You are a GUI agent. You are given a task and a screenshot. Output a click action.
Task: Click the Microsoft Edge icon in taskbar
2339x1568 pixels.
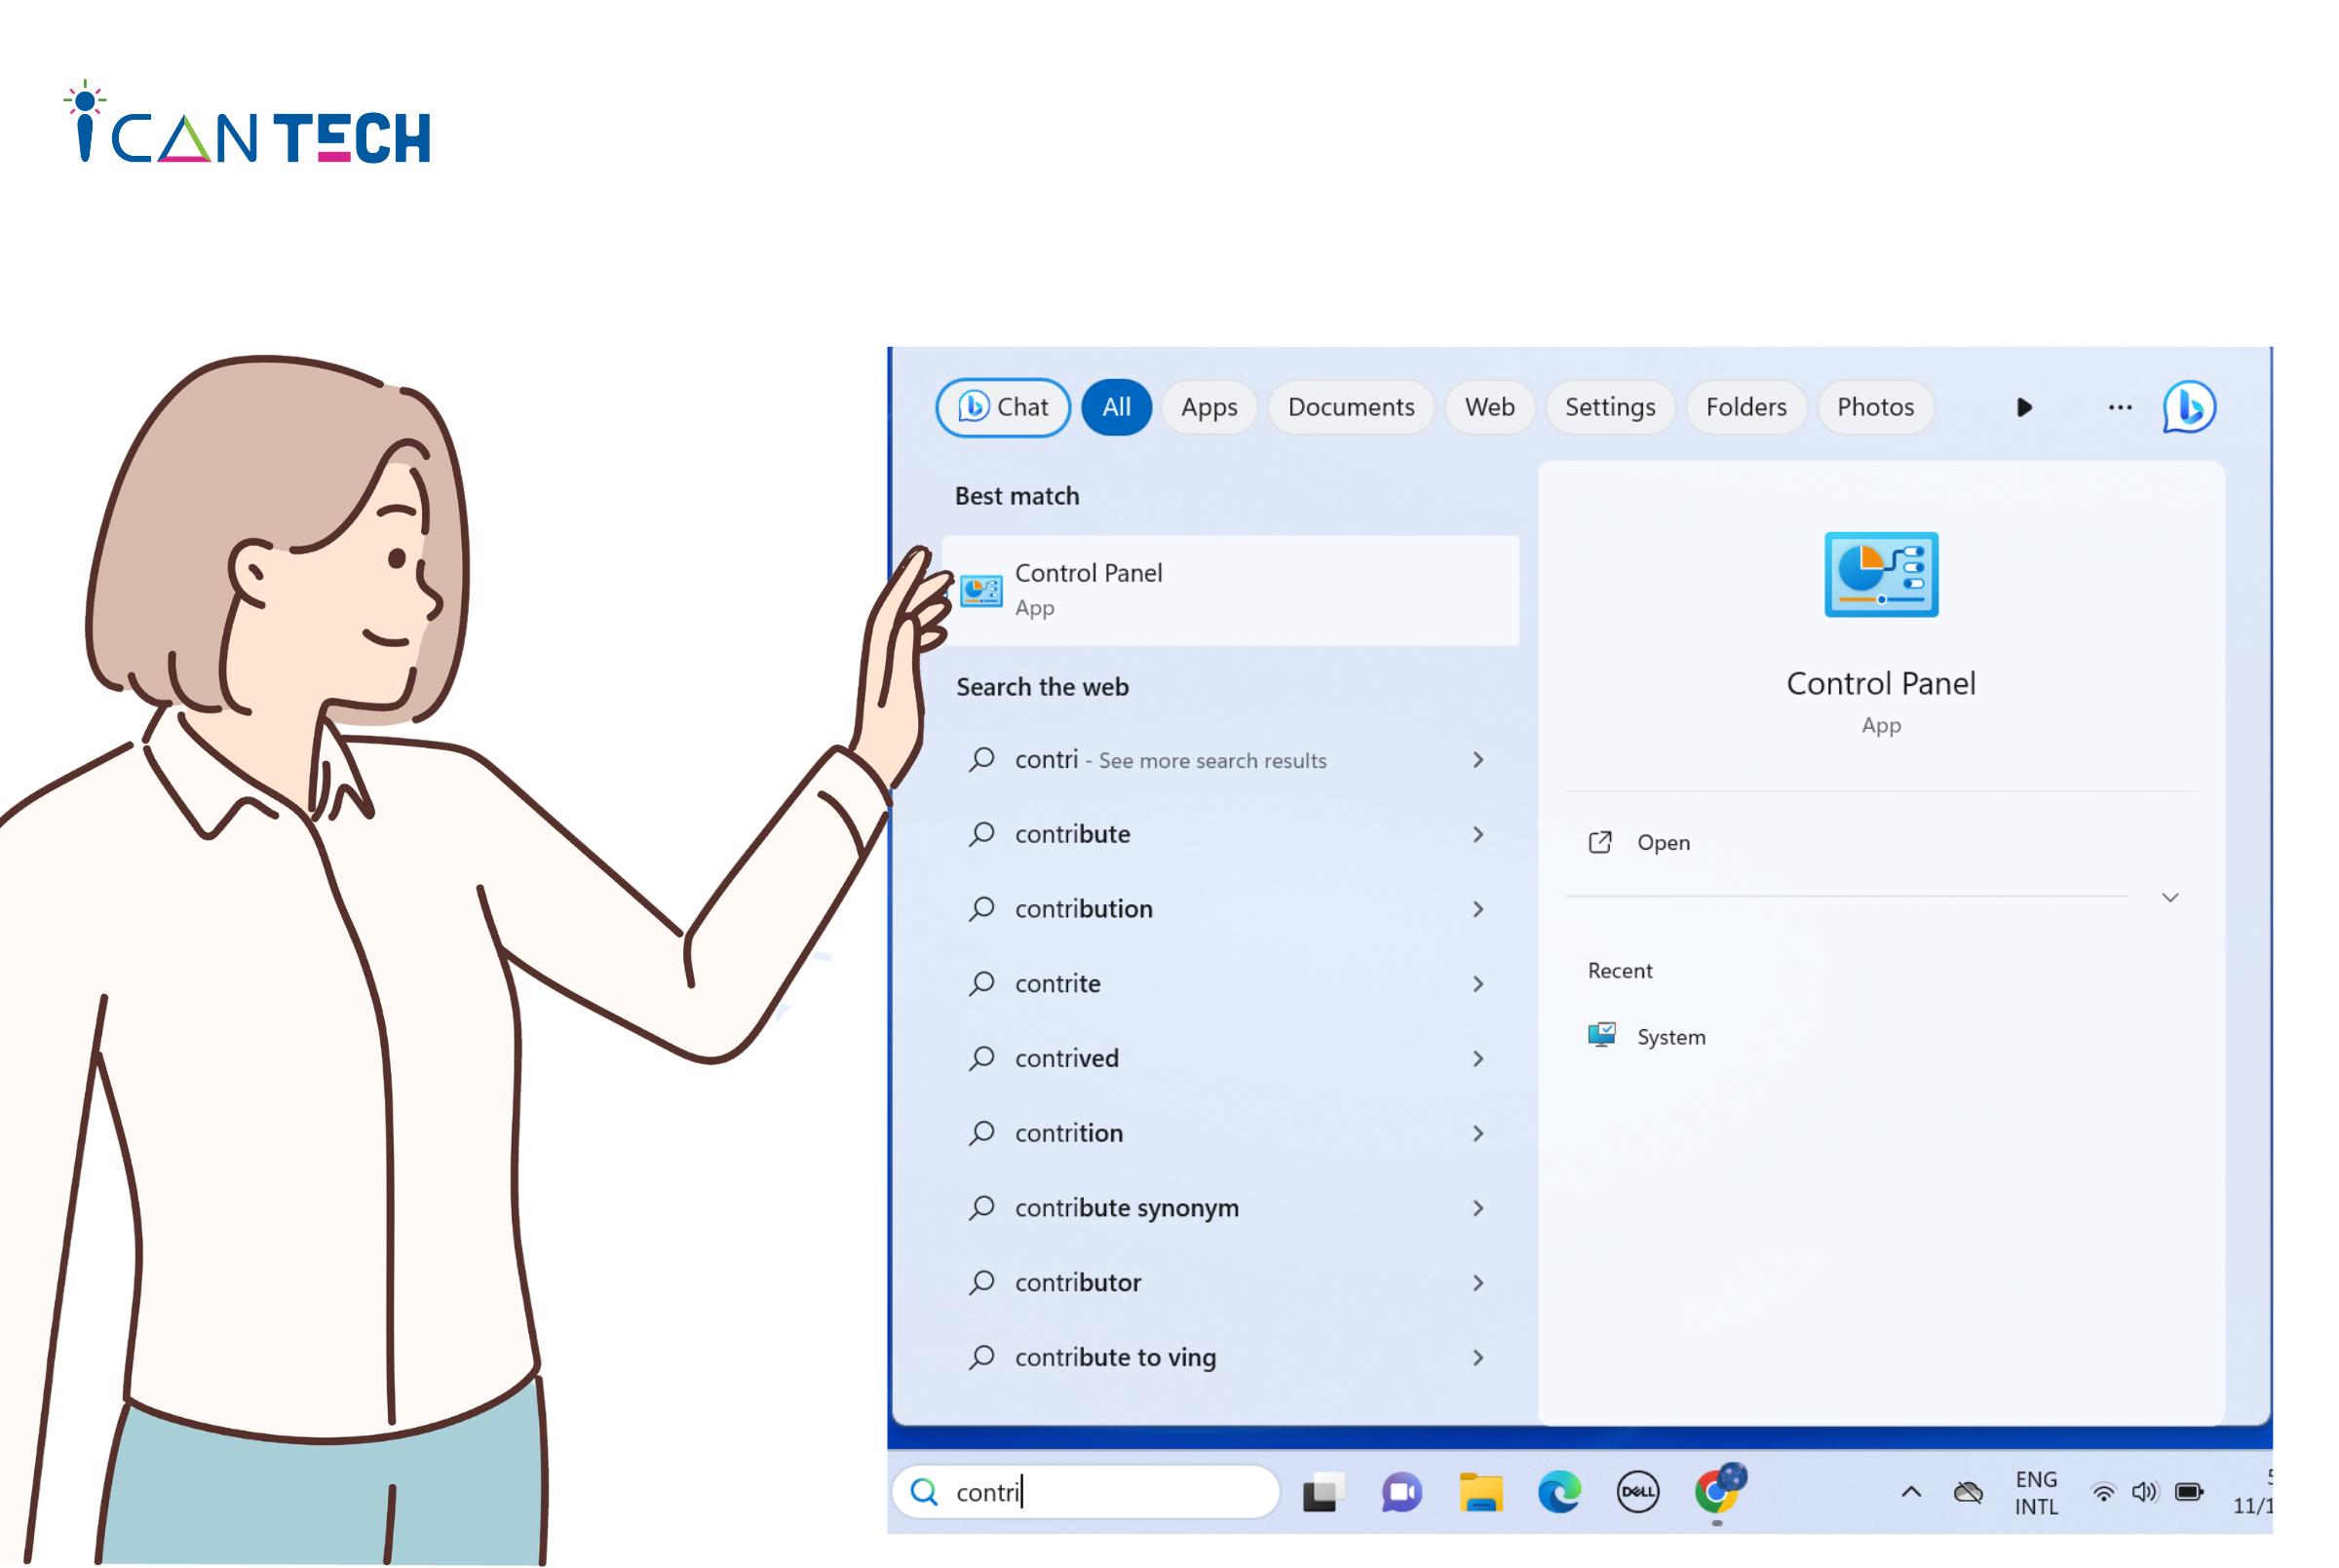pos(1562,1493)
